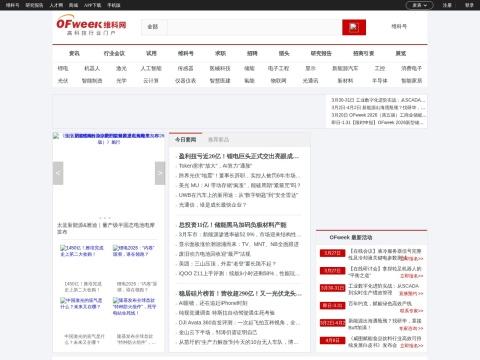Open the iQOO Z11 review headline

coord(239,273)
